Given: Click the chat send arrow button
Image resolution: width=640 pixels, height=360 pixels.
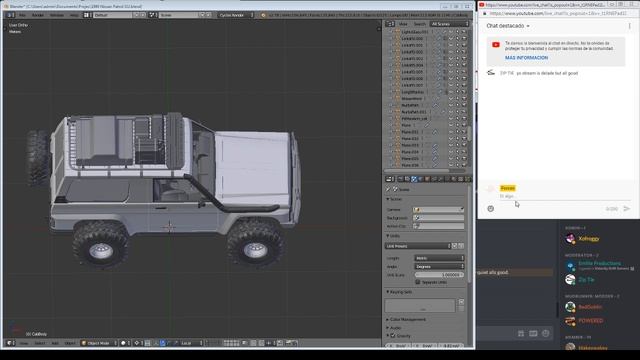Looking at the screenshot, I should click(627, 209).
